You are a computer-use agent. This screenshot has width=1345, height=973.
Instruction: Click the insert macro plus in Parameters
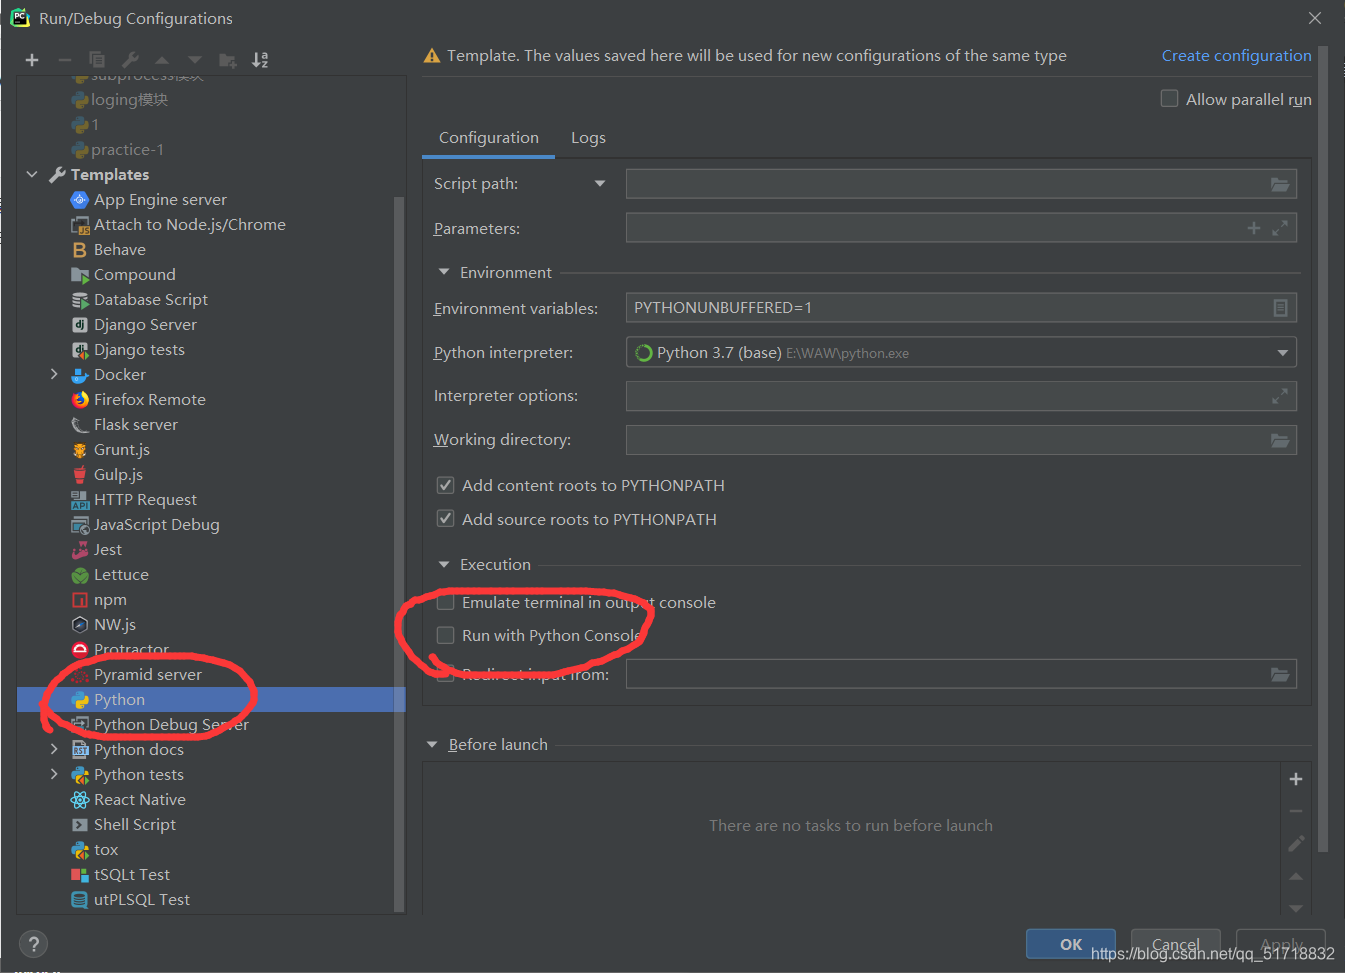1253,228
